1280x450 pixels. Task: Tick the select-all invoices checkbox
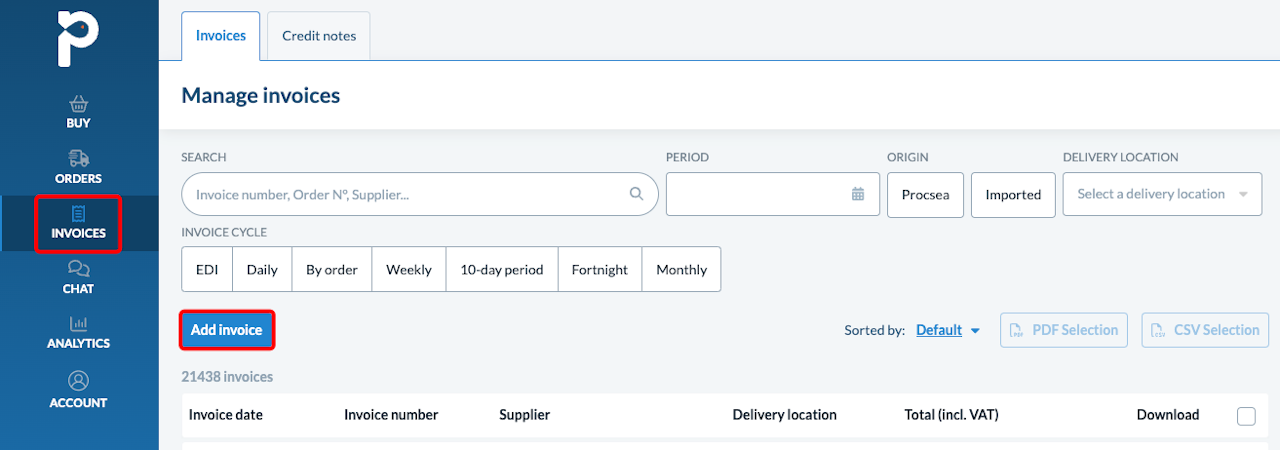tap(1246, 416)
